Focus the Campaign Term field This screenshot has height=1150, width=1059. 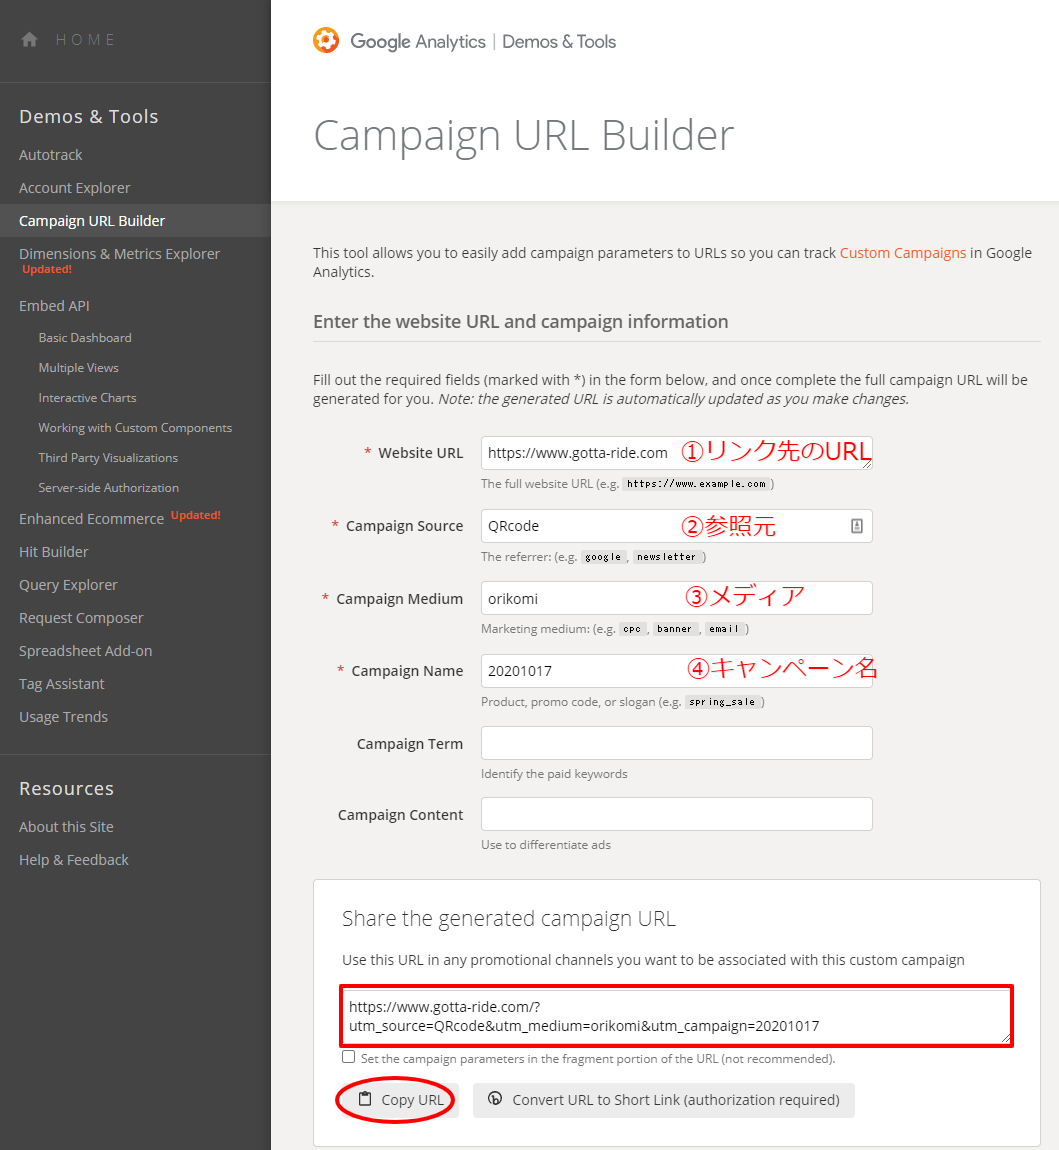(x=676, y=743)
